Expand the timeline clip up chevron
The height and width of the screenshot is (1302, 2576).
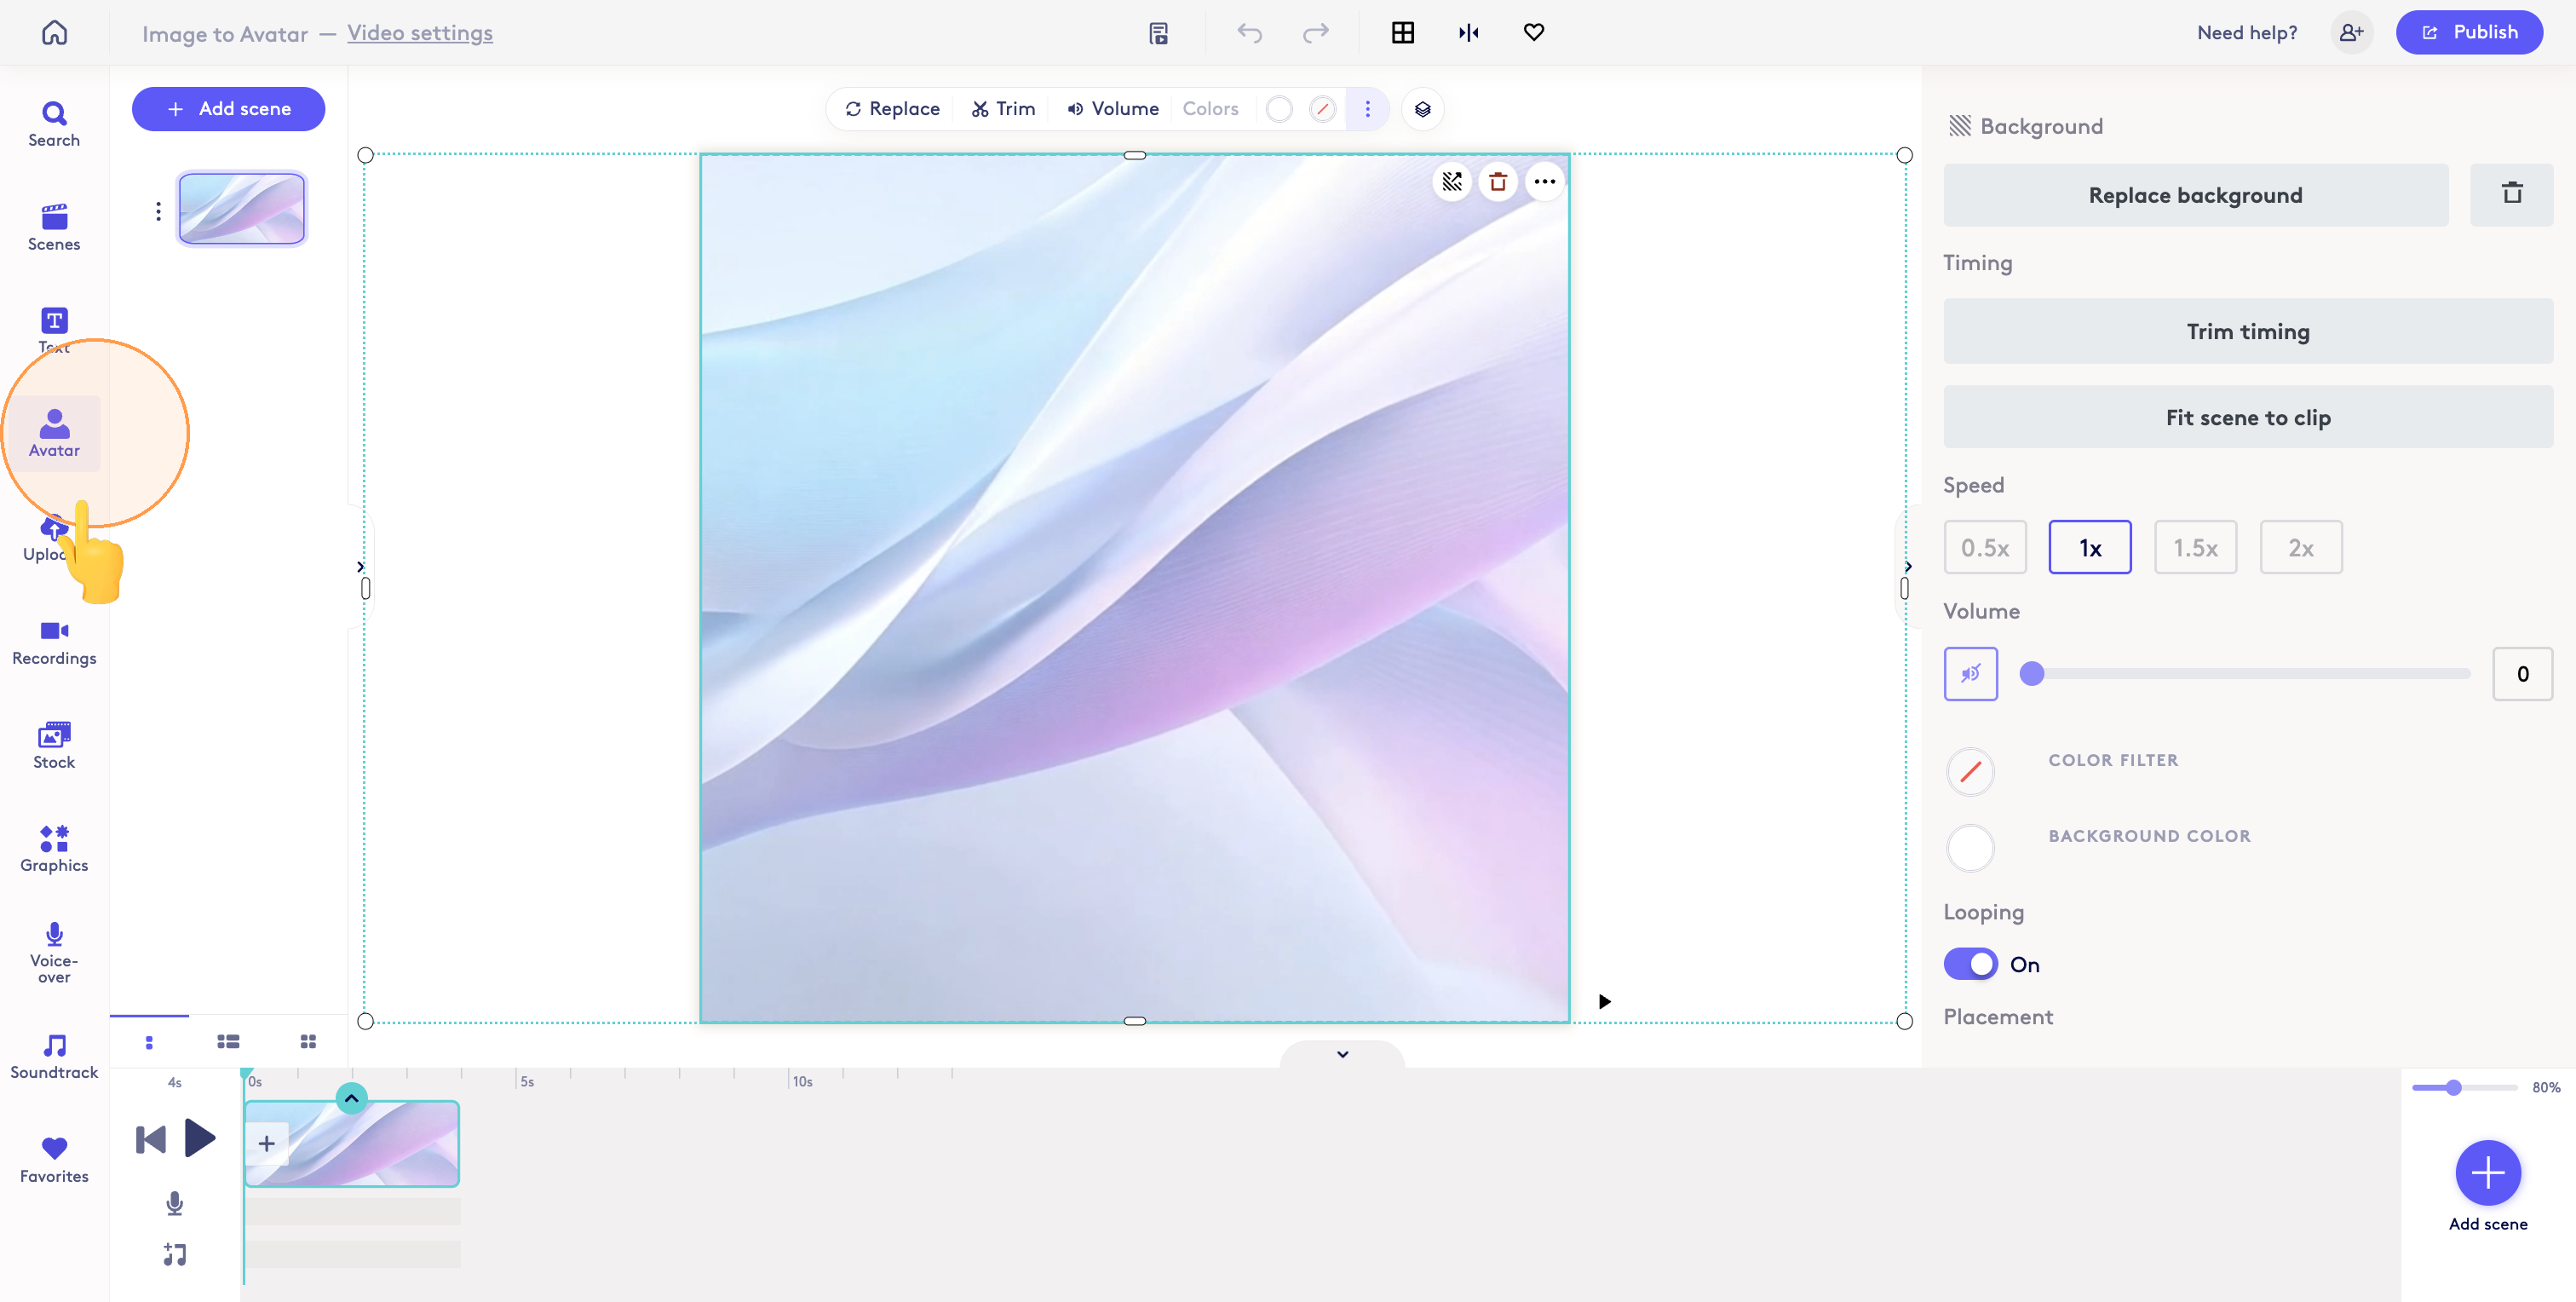point(351,1098)
